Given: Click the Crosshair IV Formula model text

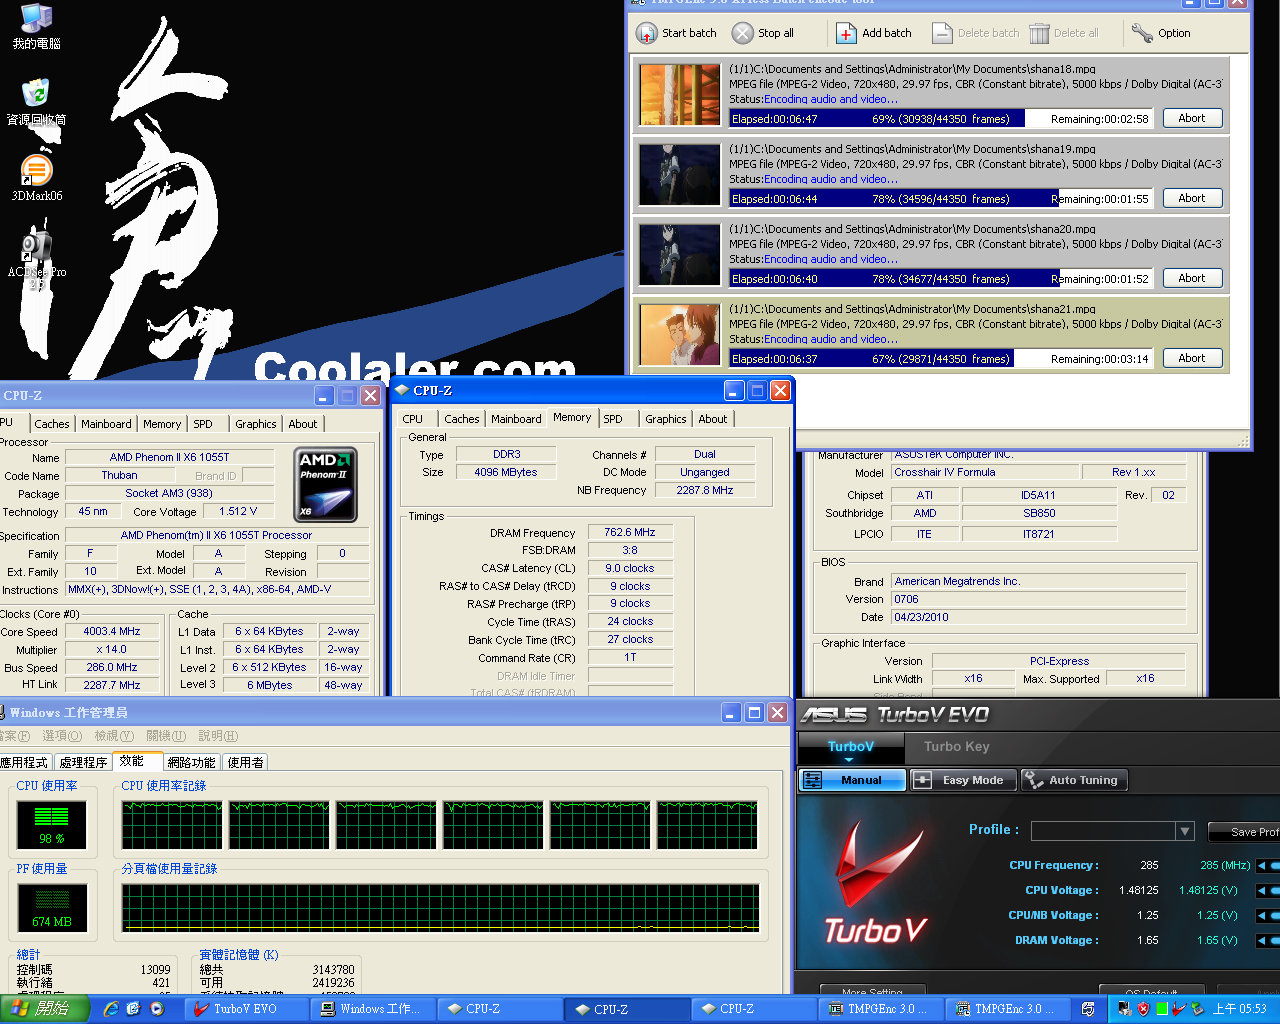Looking at the screenshot, I should [945, 472].
